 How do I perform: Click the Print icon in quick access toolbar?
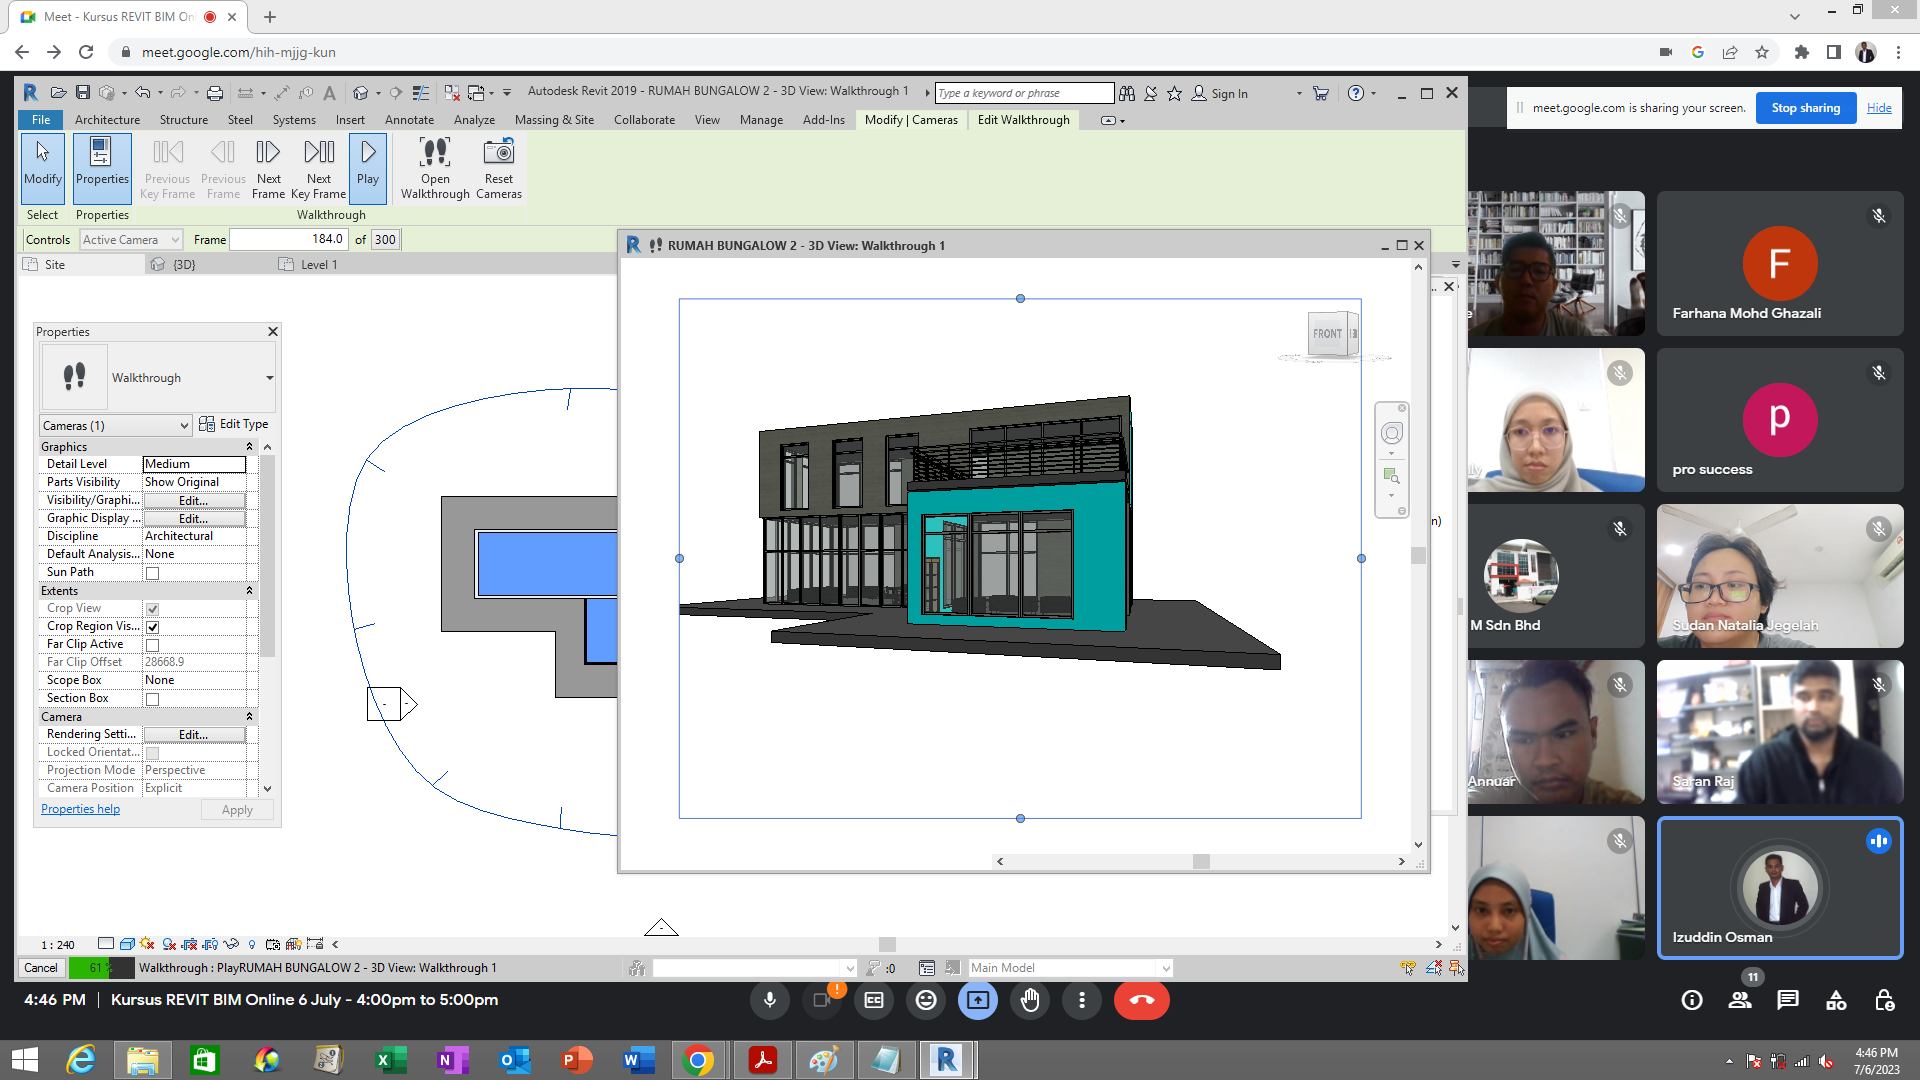(x=214, y=93)
